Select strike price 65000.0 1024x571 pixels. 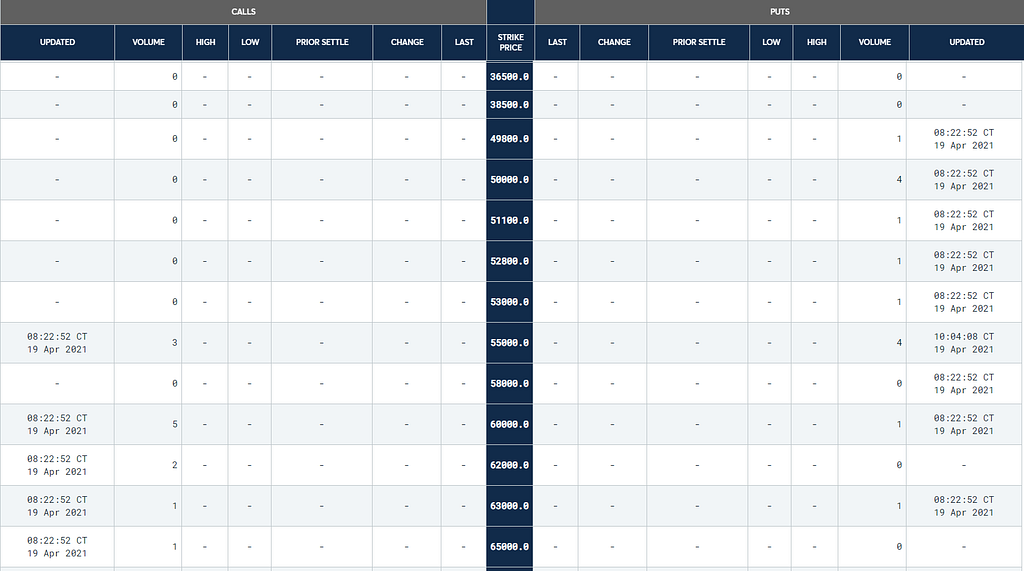(x=509, y=547)
